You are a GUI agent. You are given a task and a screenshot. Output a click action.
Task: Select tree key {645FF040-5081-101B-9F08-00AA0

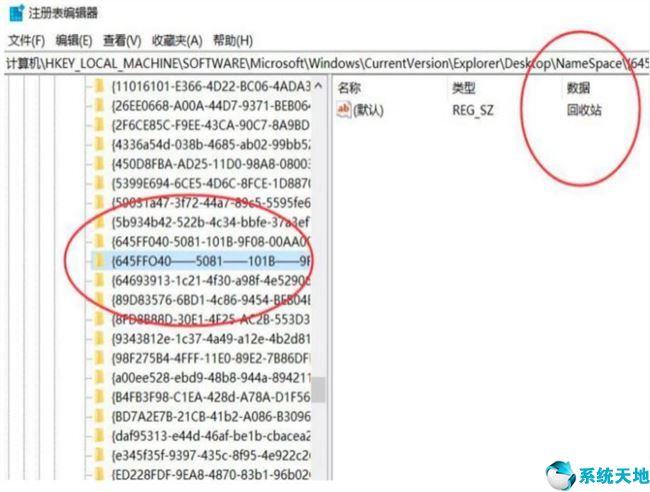tap(211, 241)
